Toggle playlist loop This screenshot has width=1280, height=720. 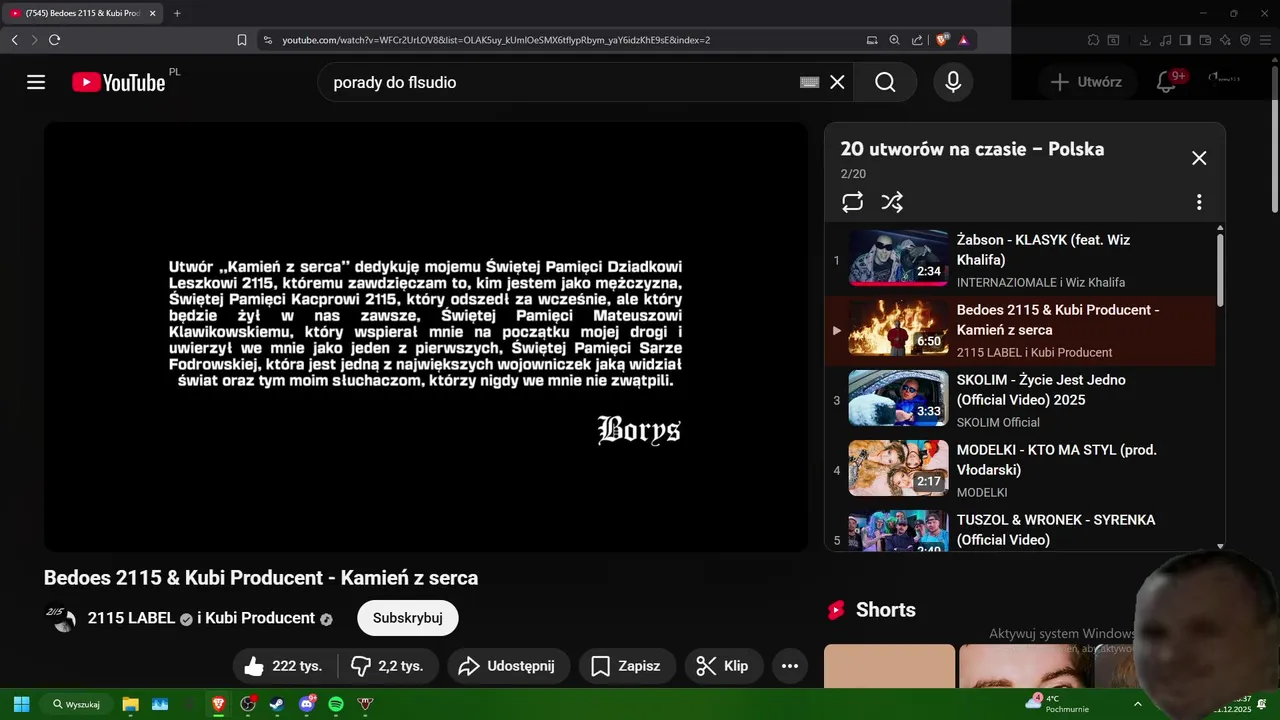pyautogui.click(x=852, y=202)
